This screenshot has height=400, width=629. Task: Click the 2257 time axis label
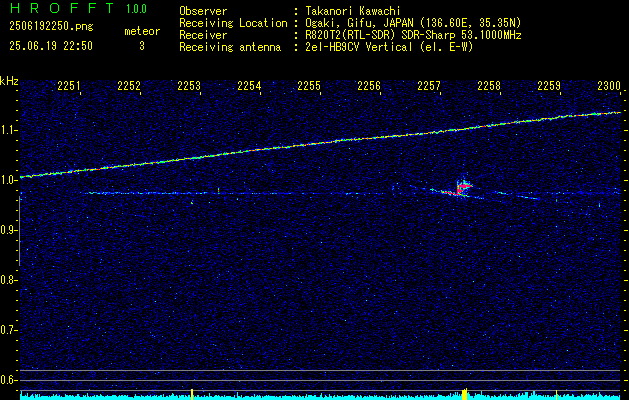pos(428,85)
